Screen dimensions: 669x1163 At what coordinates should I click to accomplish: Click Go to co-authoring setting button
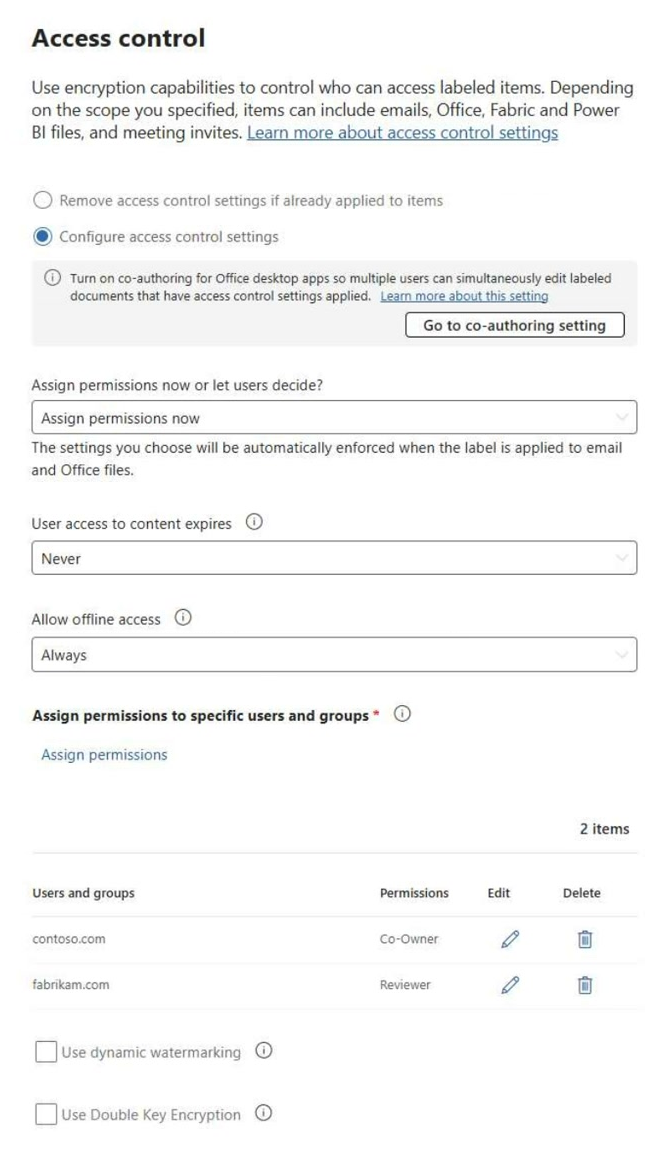point(515,325)
